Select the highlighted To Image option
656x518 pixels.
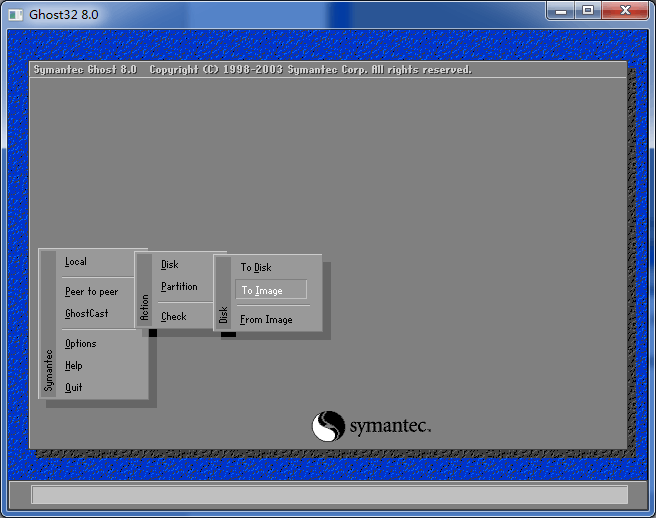point(271,290)
